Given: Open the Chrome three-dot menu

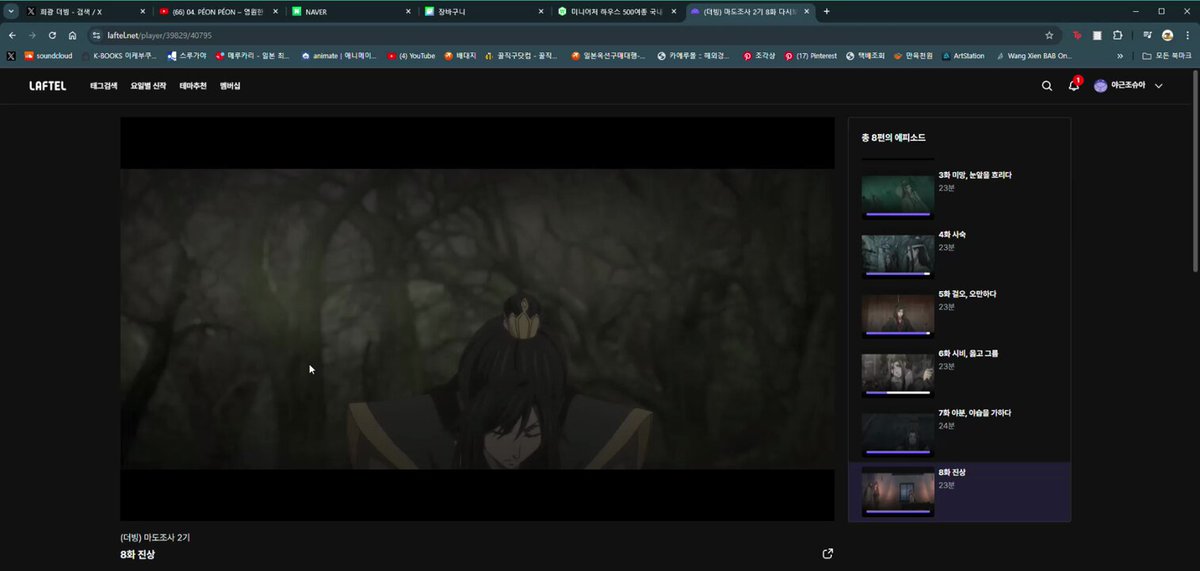Looking at the screenshot, I should 1187,35.
